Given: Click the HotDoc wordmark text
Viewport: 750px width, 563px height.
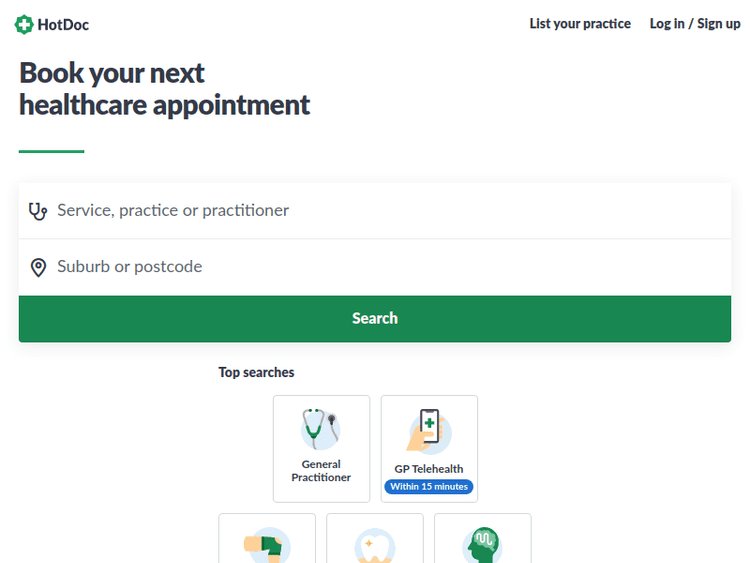Looking at the screenshot, I should pos(63,24).
